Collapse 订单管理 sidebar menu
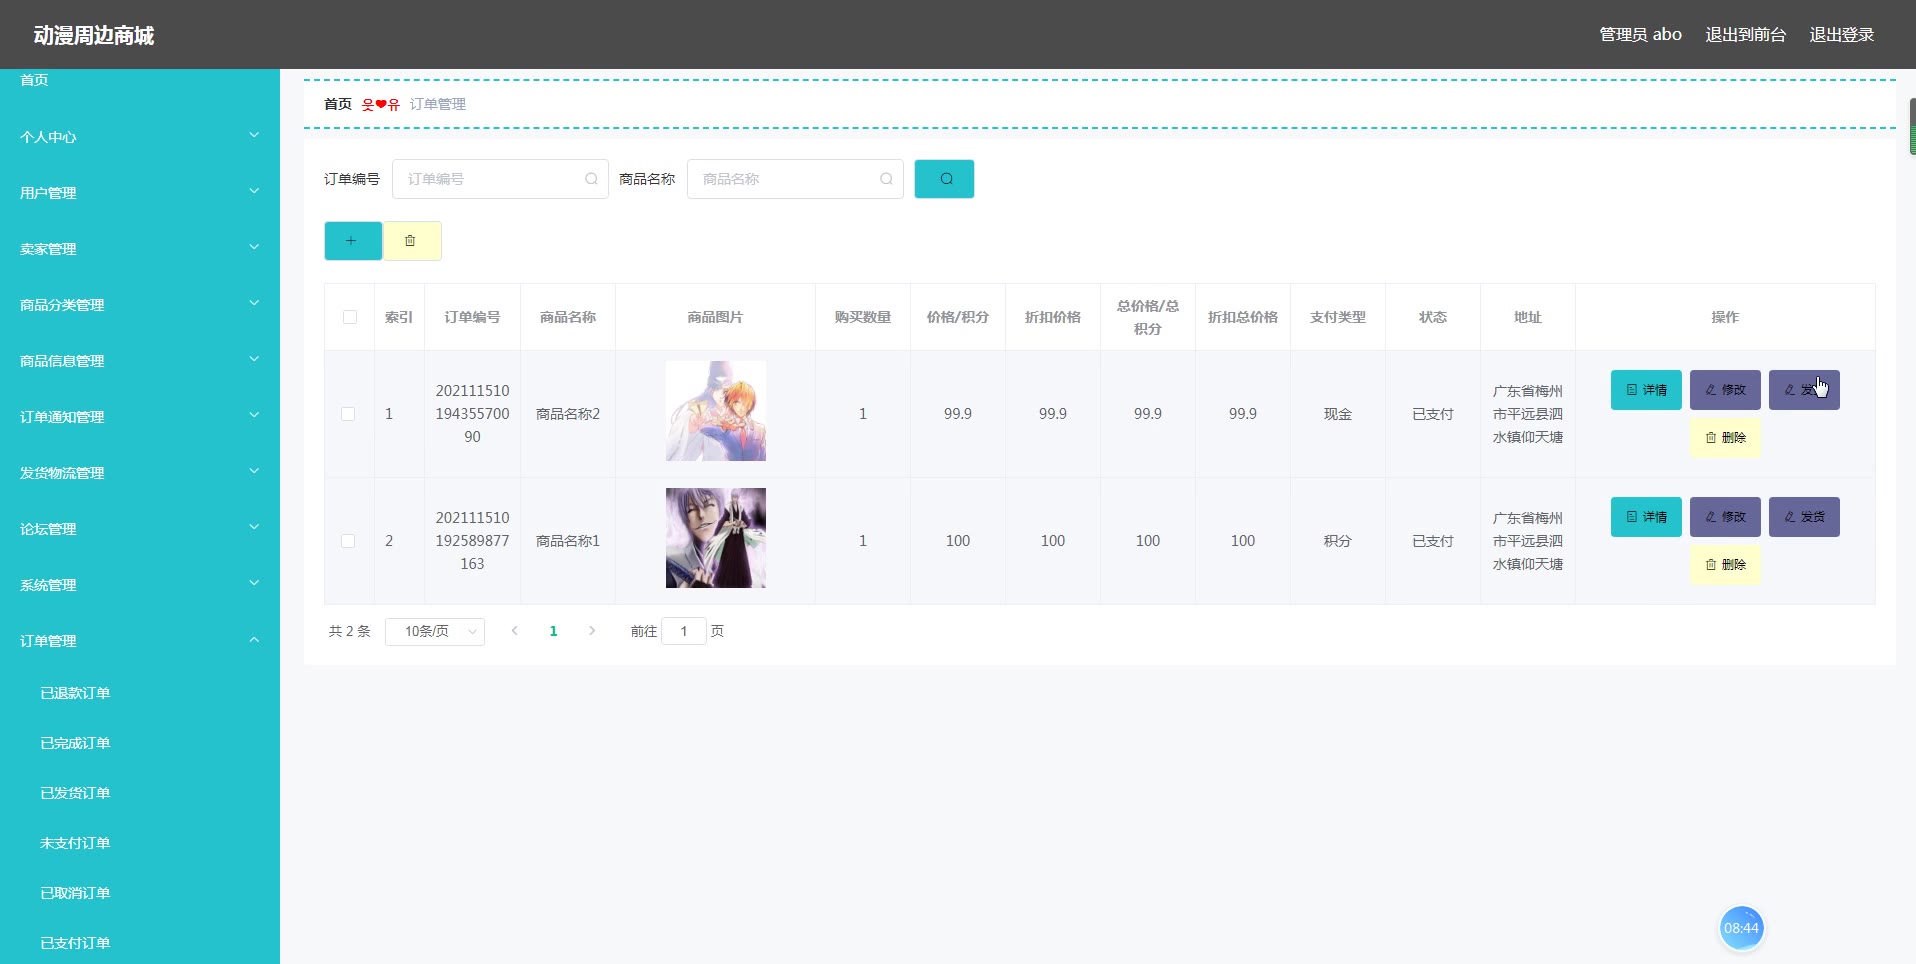 140,641
